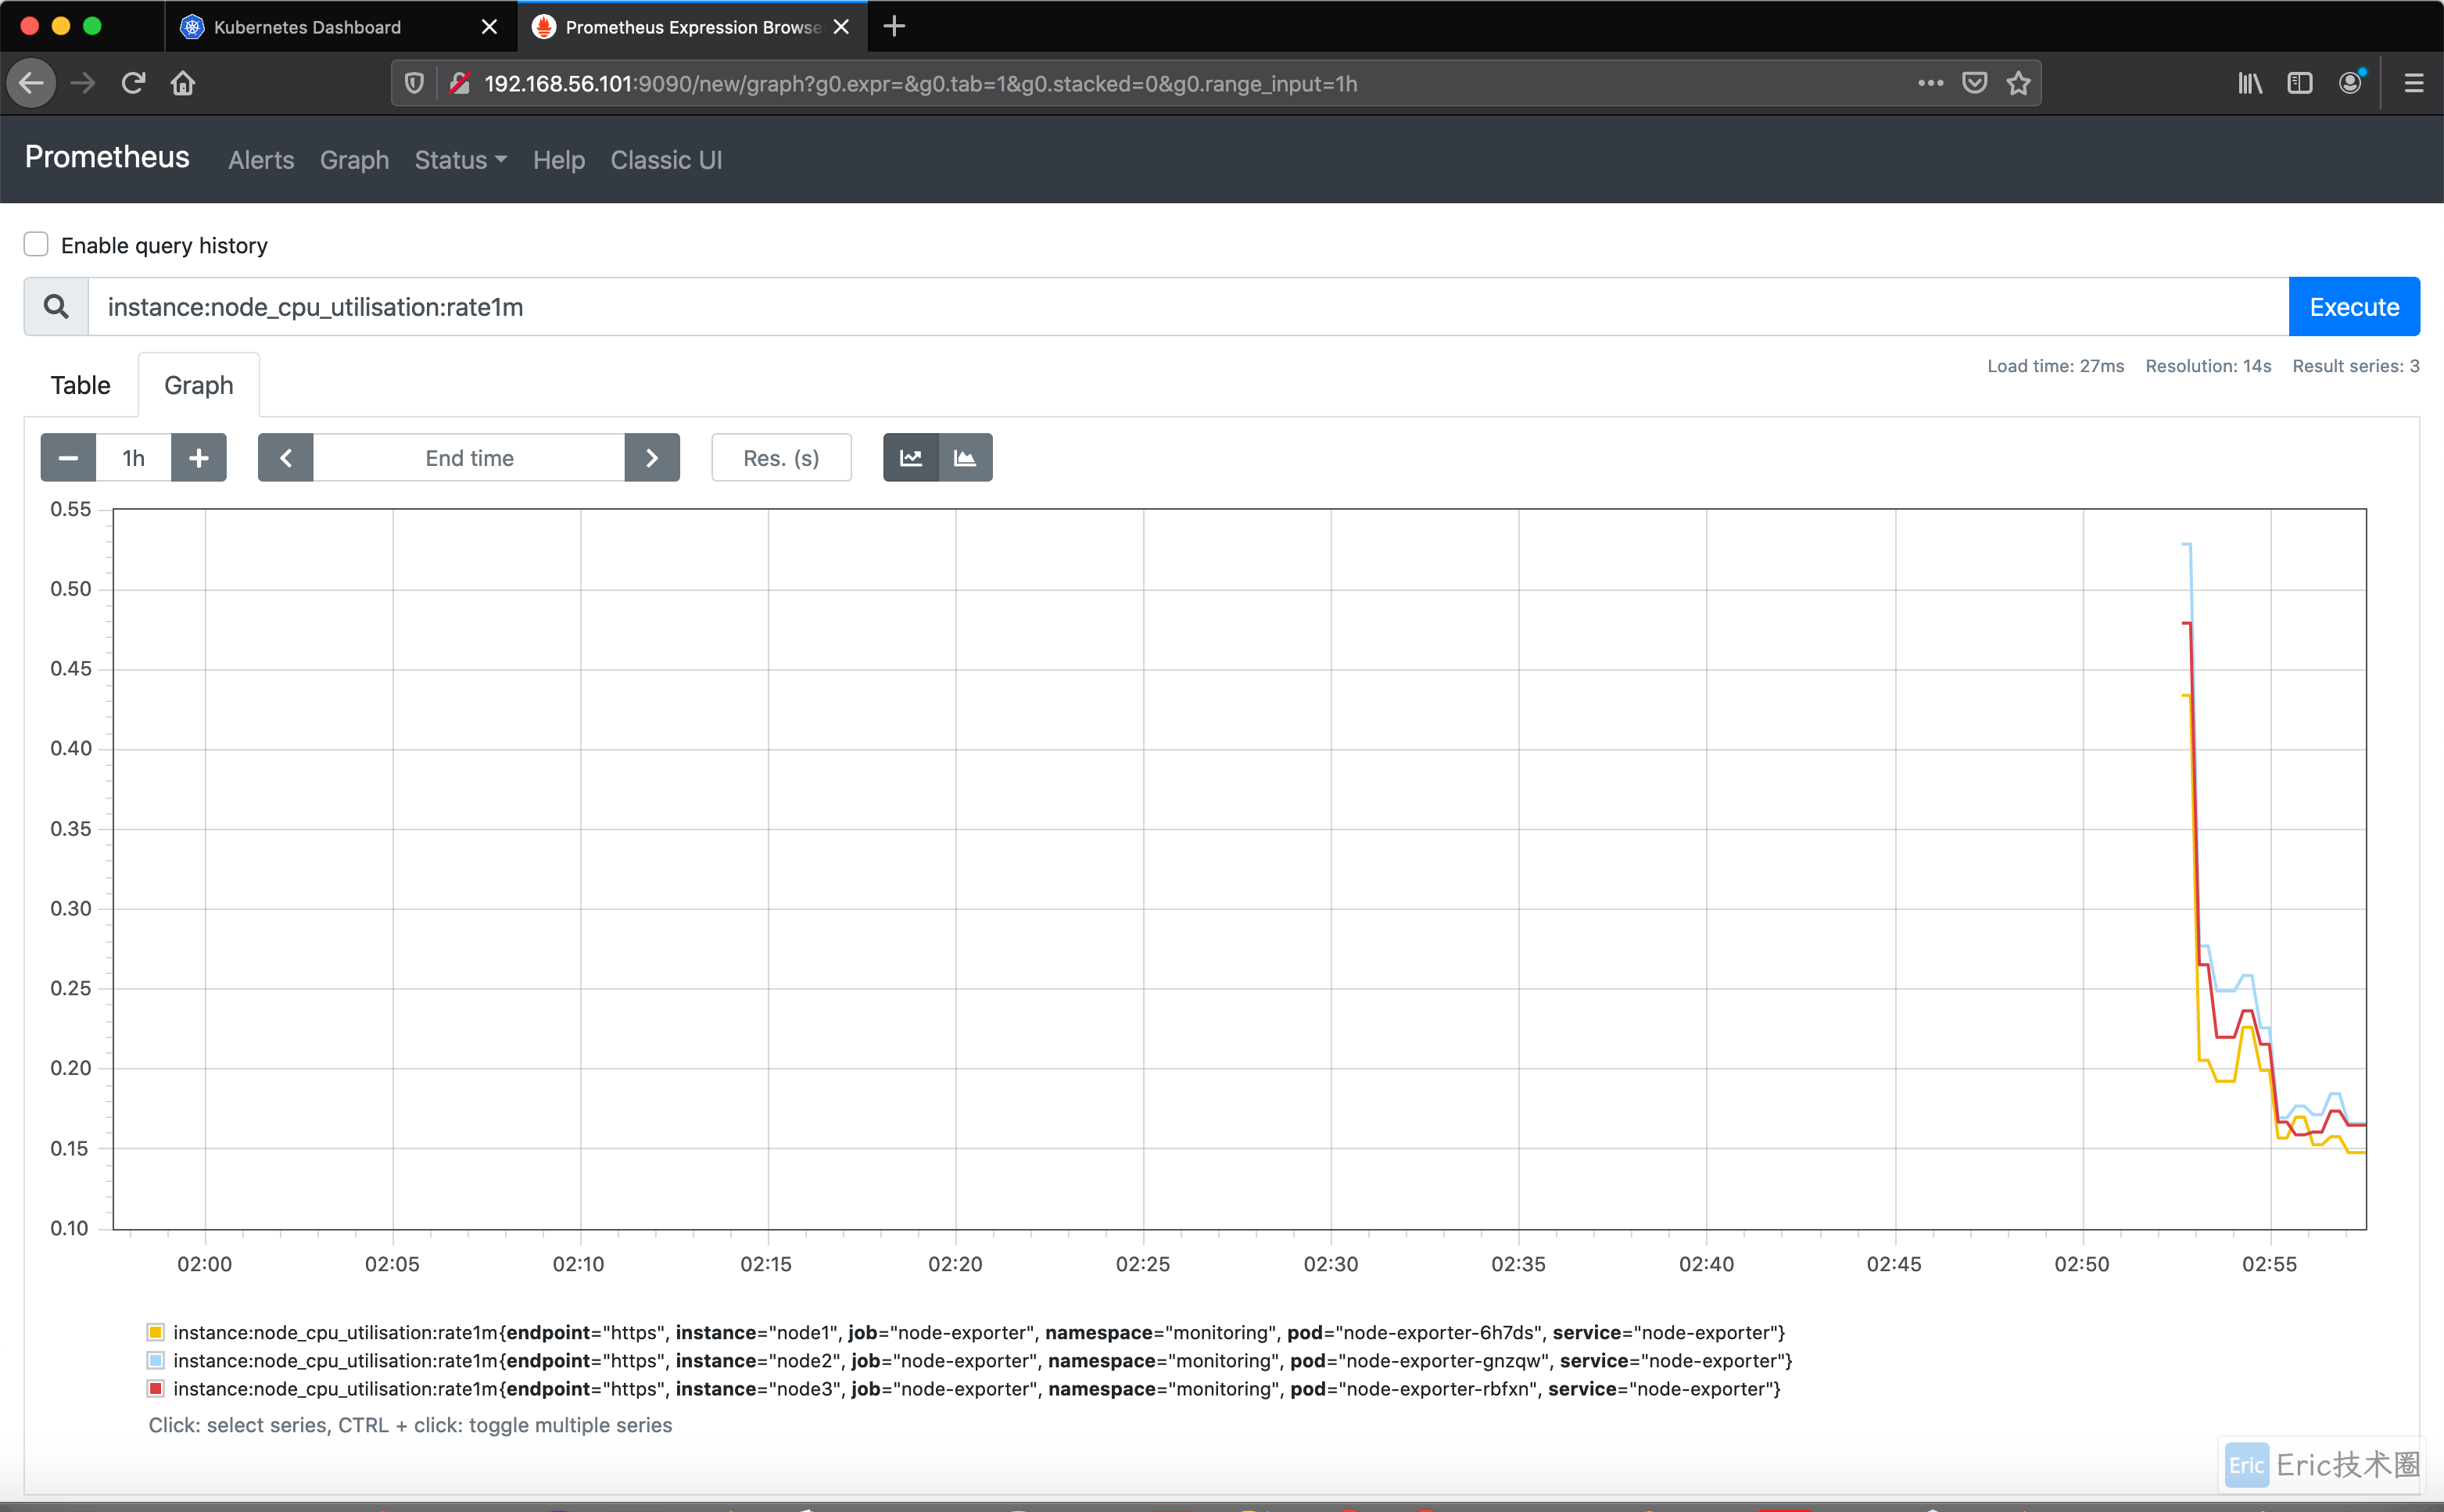Go to the browser home page
The width and height of the screenshot is (2444, 1512).
tap(183, 83)
